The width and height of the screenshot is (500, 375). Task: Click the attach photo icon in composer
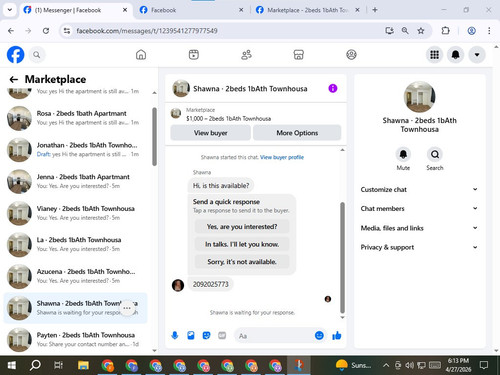pos(191,335)
